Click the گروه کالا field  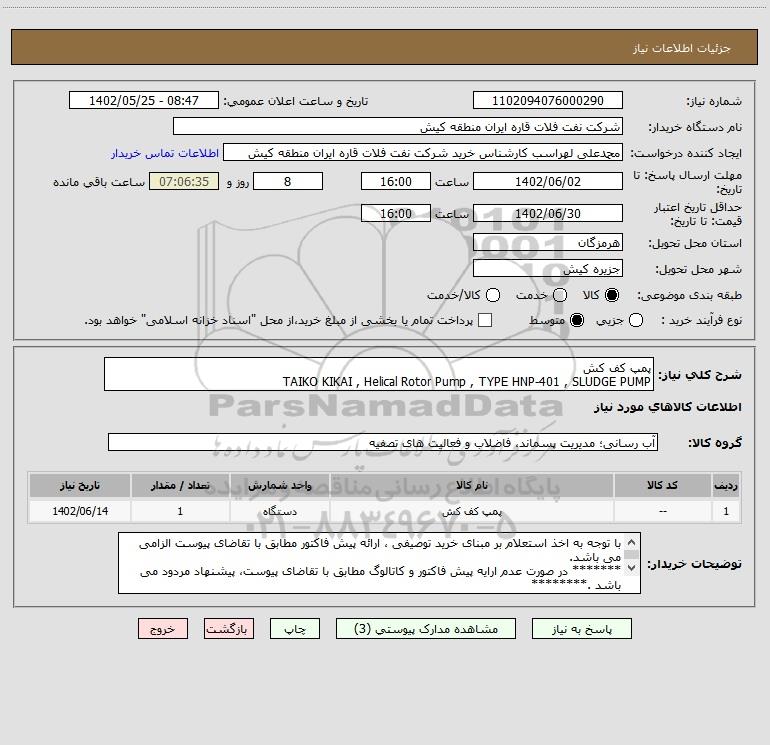click(383, 442)
